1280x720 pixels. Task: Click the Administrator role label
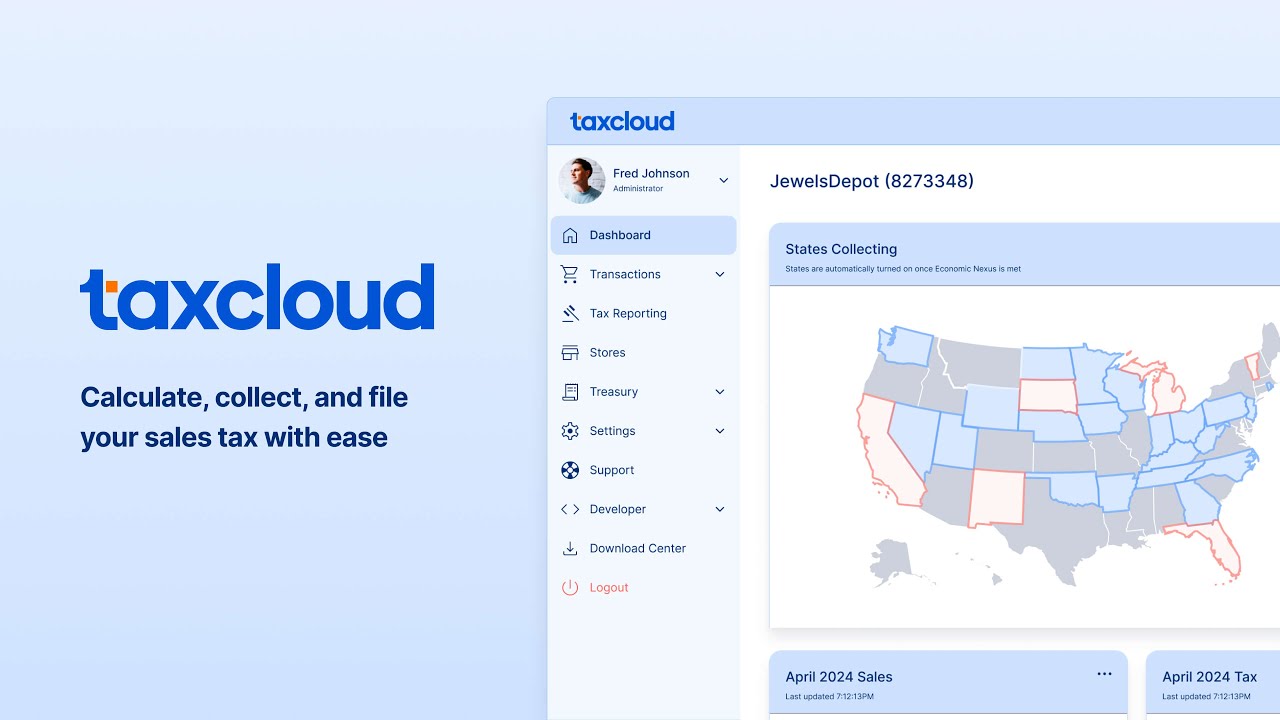[x=638, y=189]
